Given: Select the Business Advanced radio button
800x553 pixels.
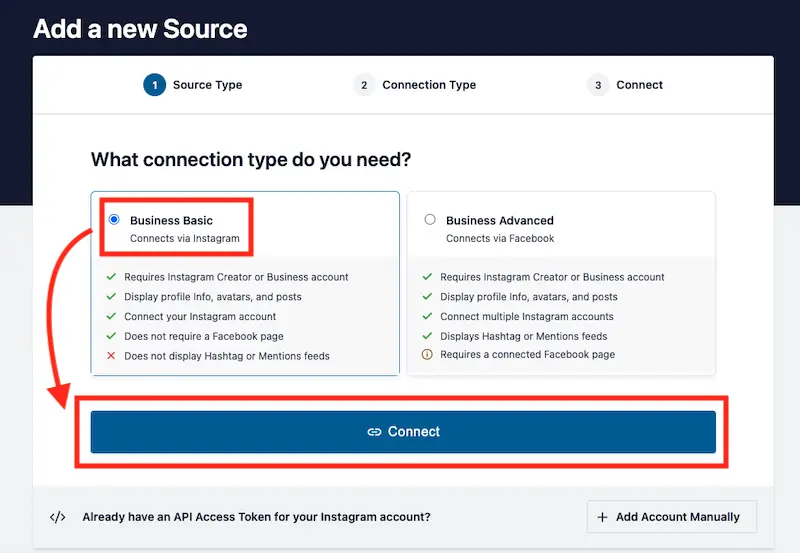Looking at the screenshot, I should pyautogui.click(x=430, y=219).
